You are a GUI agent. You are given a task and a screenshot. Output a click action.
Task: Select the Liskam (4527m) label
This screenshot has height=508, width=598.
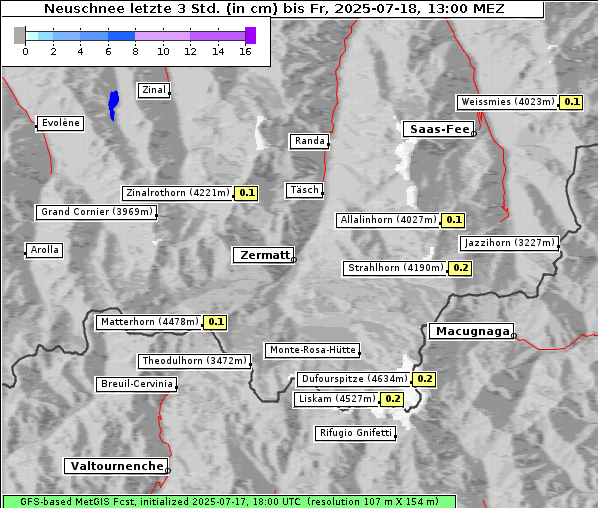click(337, 399)
